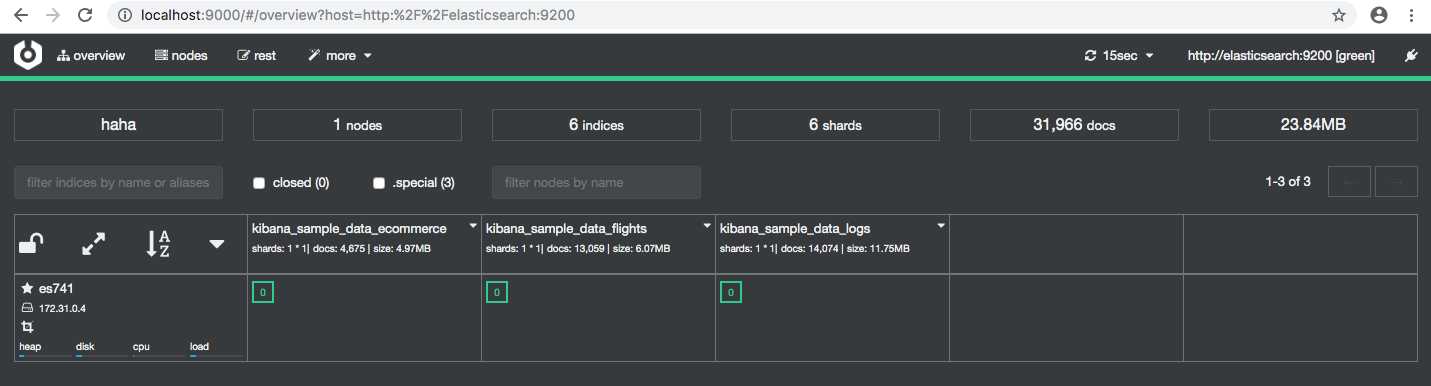This screenshot has width=1431, height=386.
Task: Click the 1-3 of 3 pagination text
Action: (1288, 182)
